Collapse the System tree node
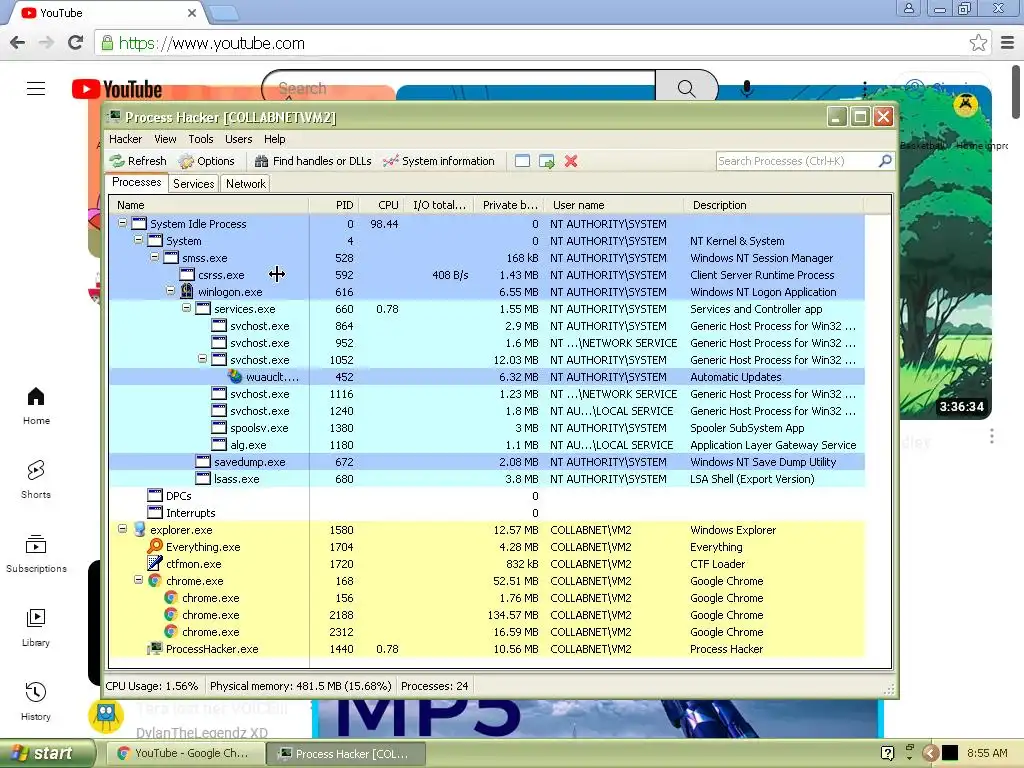 pos(138,240)
